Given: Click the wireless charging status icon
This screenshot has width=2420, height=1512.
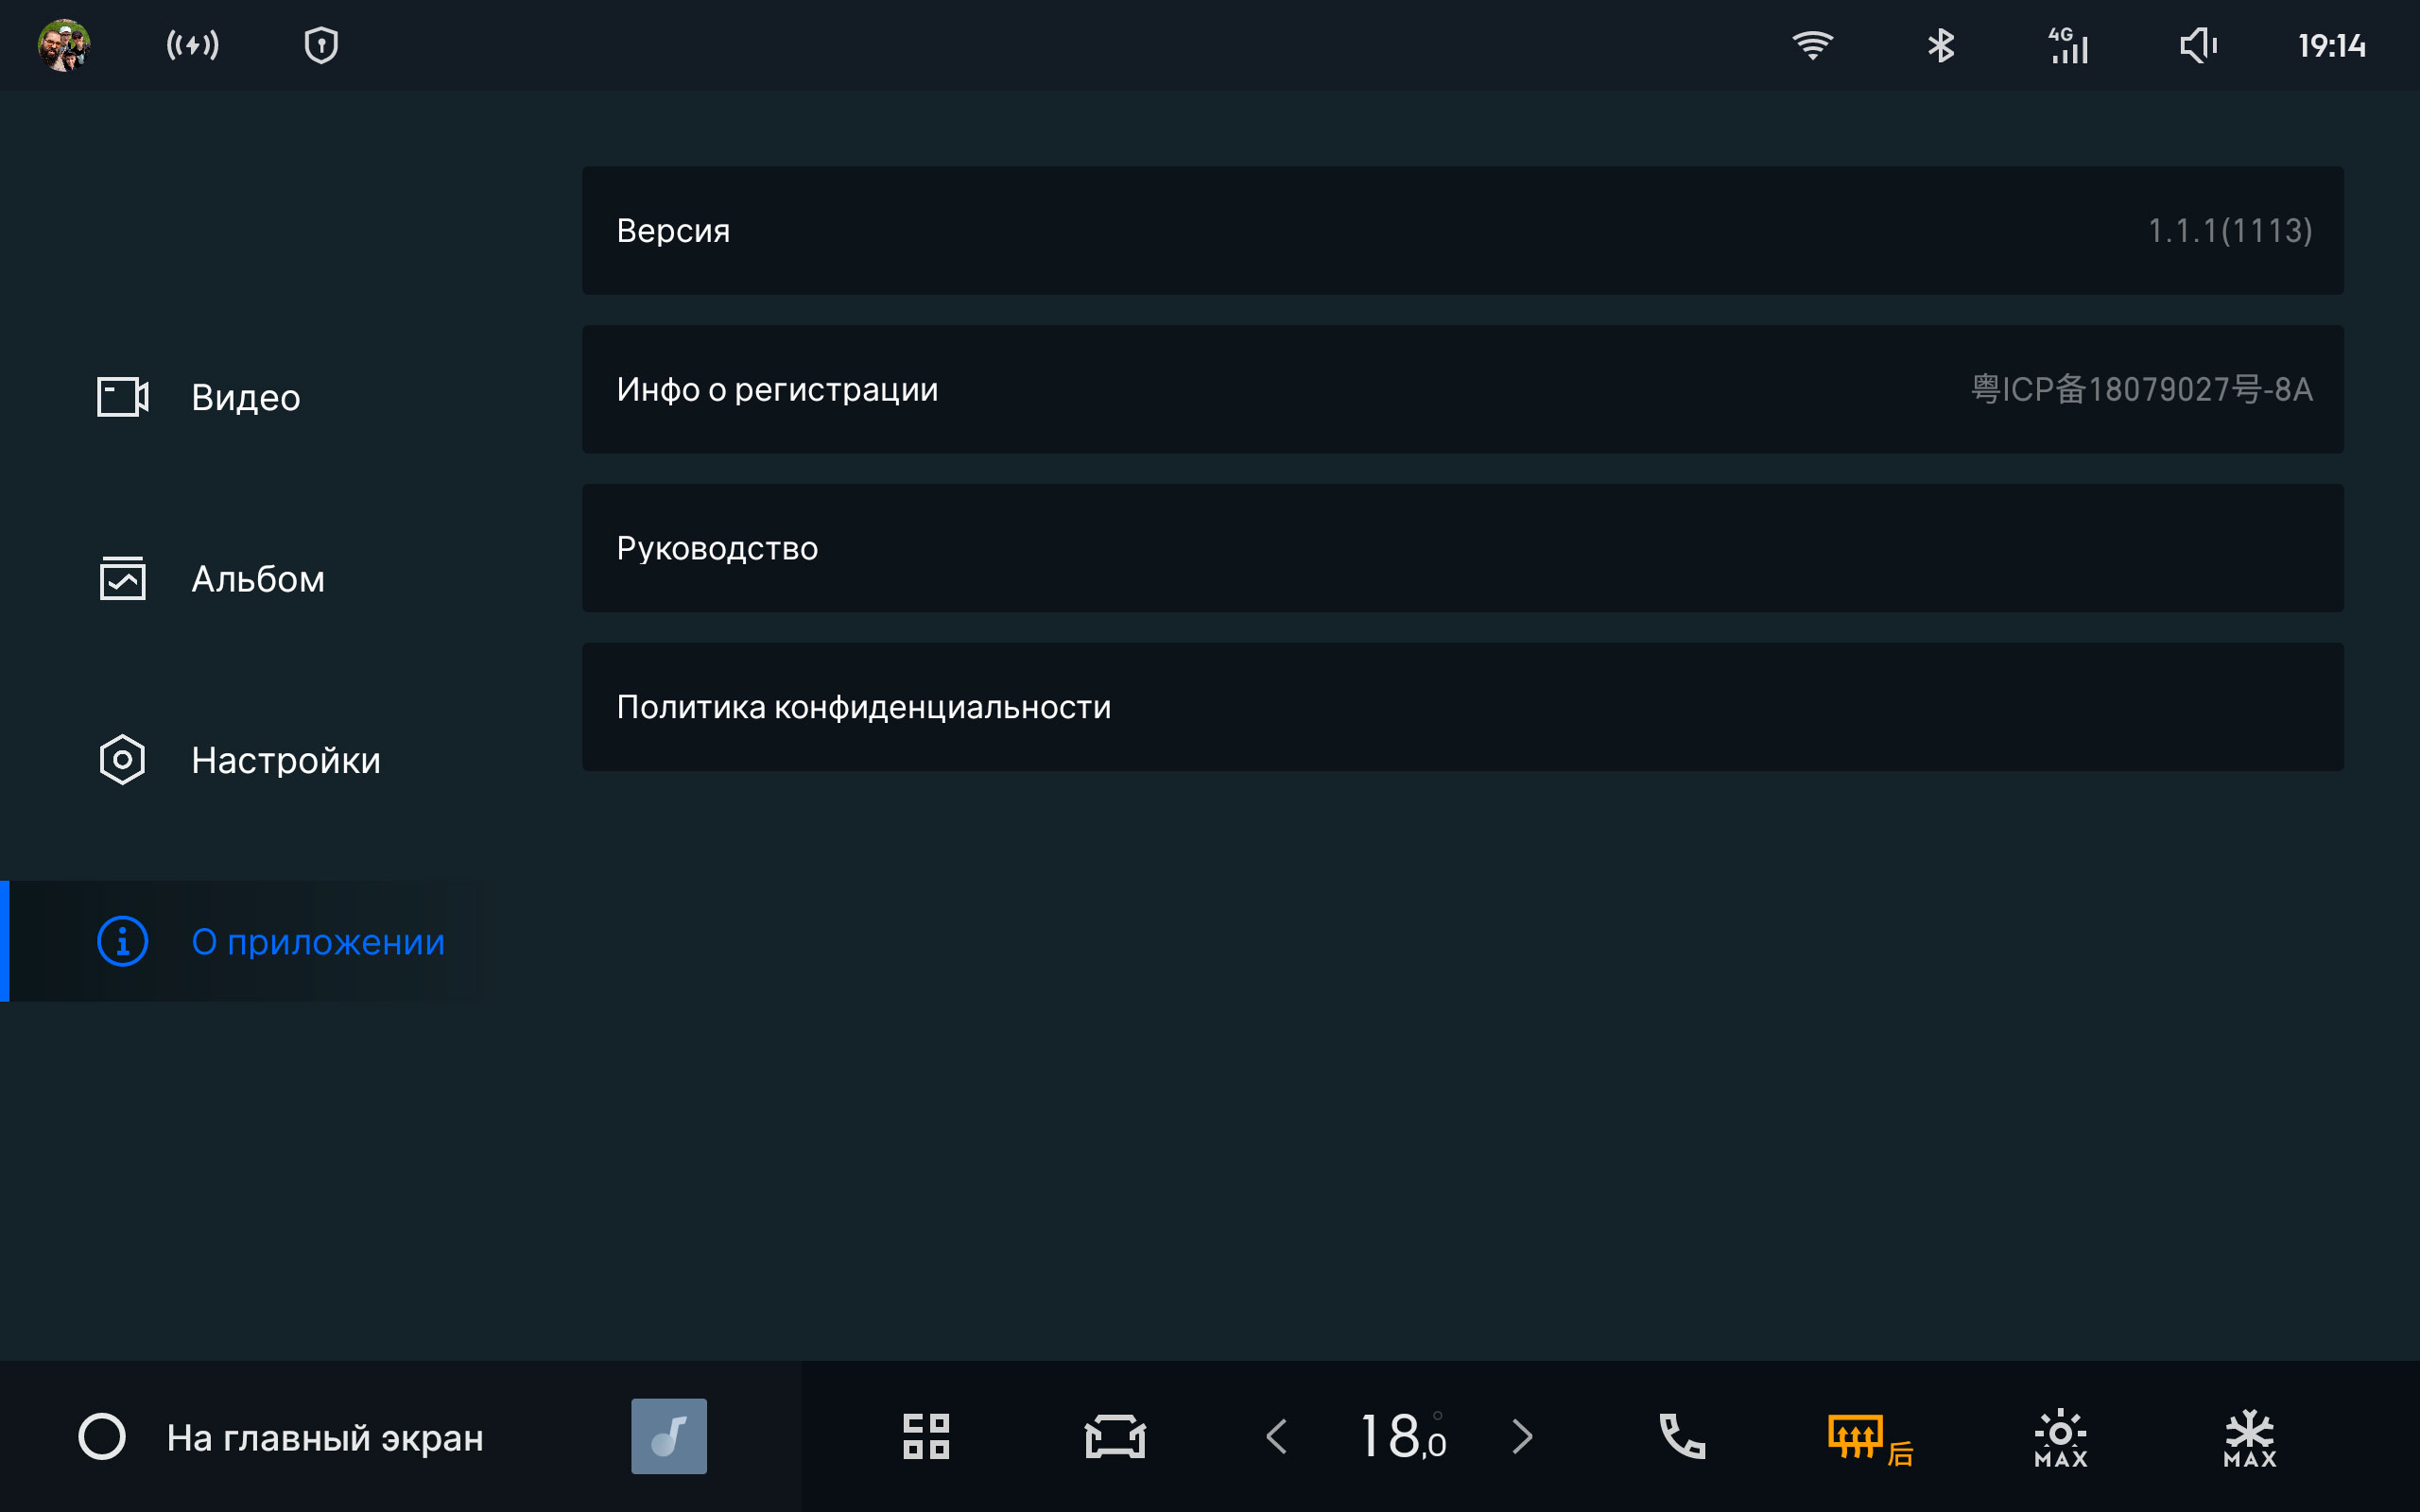Looking at the screenshot, I should (193, 45).
